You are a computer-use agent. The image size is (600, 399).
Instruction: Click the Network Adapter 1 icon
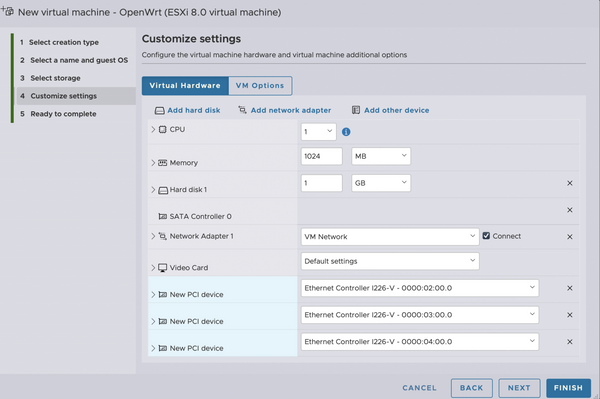pyautogui.click(x=163, y=236)
